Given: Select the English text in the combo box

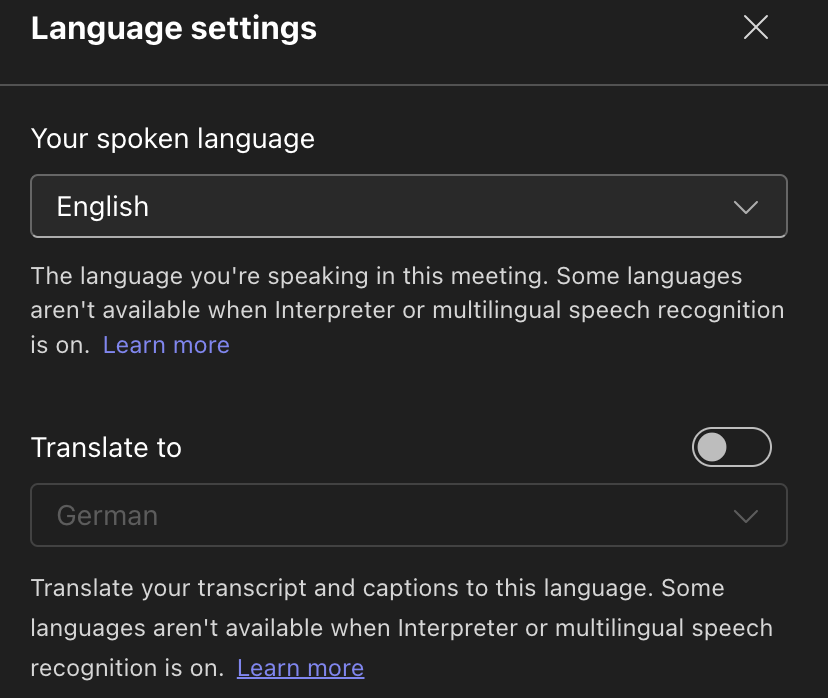Looking at the screenshot, I should point(103,207).
